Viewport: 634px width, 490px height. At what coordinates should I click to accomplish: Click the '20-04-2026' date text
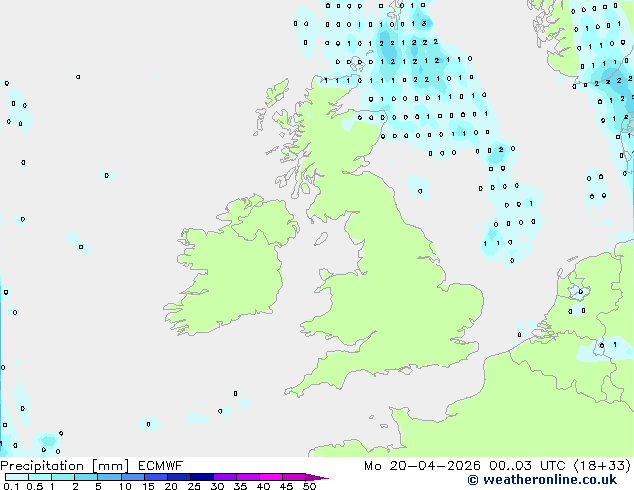tap(435, 466)
